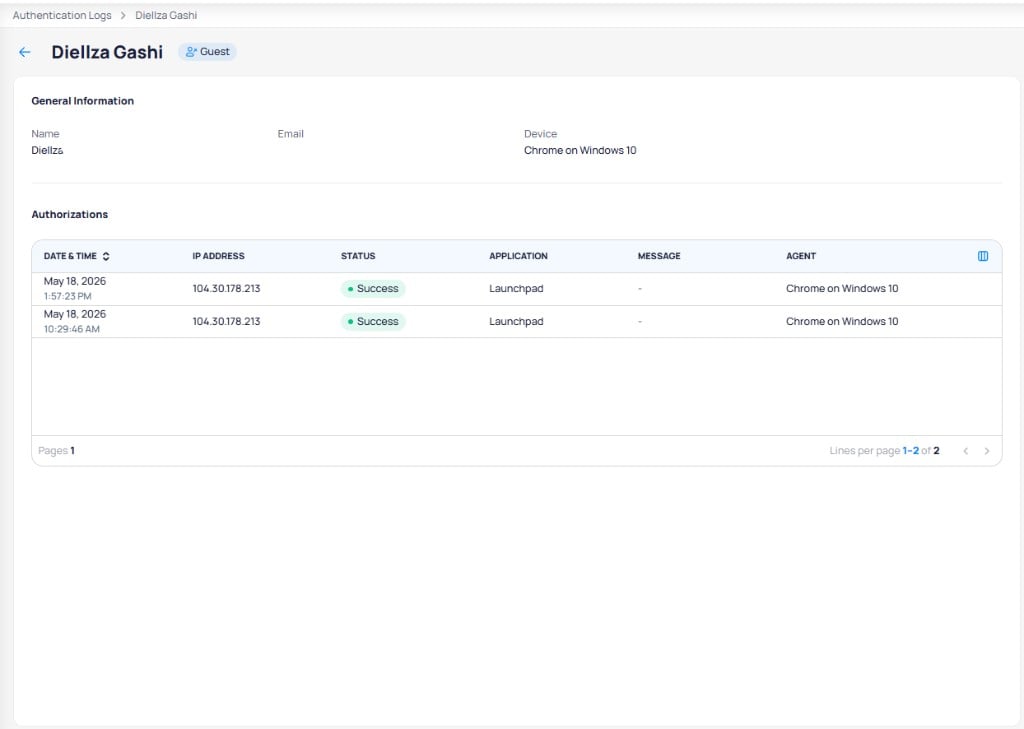Open the column settings icon in table header
The image size is (1024, 729).
pyautogui.click(x=983, y=256)
